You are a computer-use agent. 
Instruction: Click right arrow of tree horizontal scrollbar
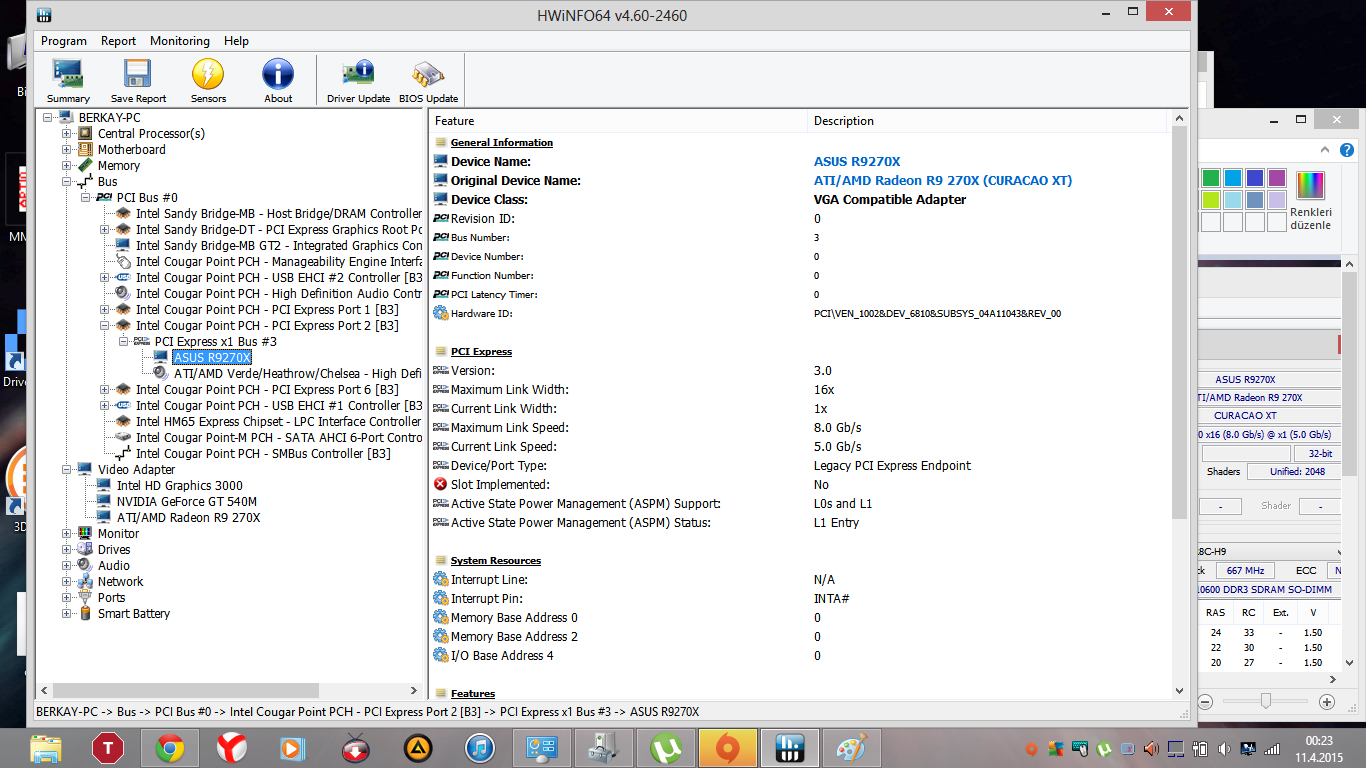pos(415,690)
